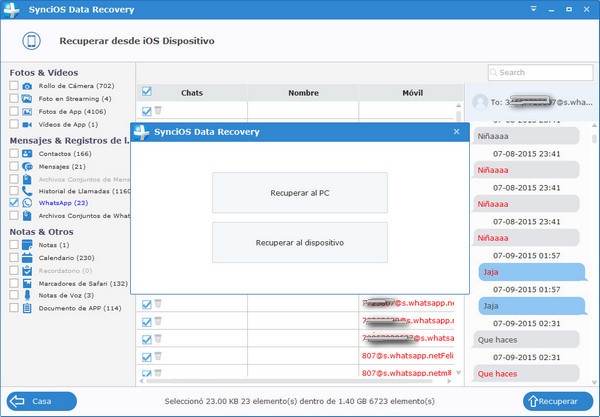The width and height of the screenshot is (600, 417).
Task: Tick the Rollo de Cámara checkbox
Action: coord(14,85)
